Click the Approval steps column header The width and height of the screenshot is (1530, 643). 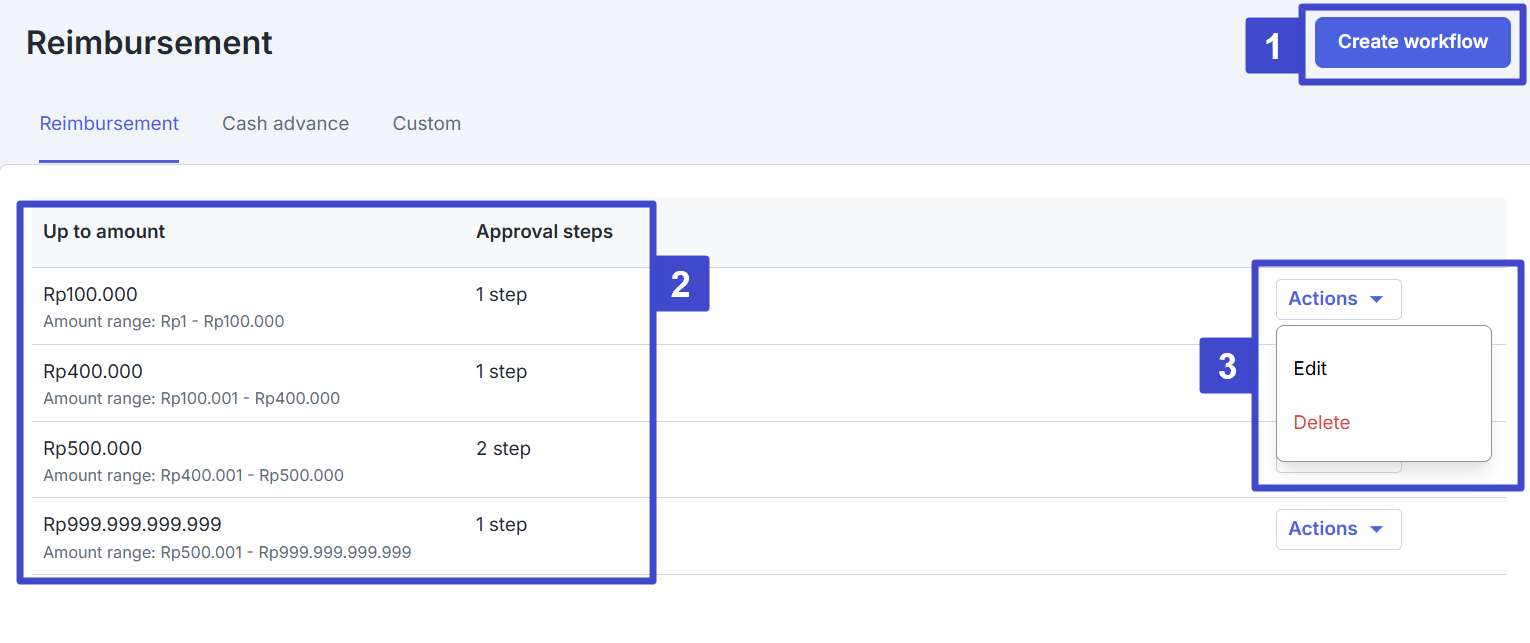coord(544,232)
